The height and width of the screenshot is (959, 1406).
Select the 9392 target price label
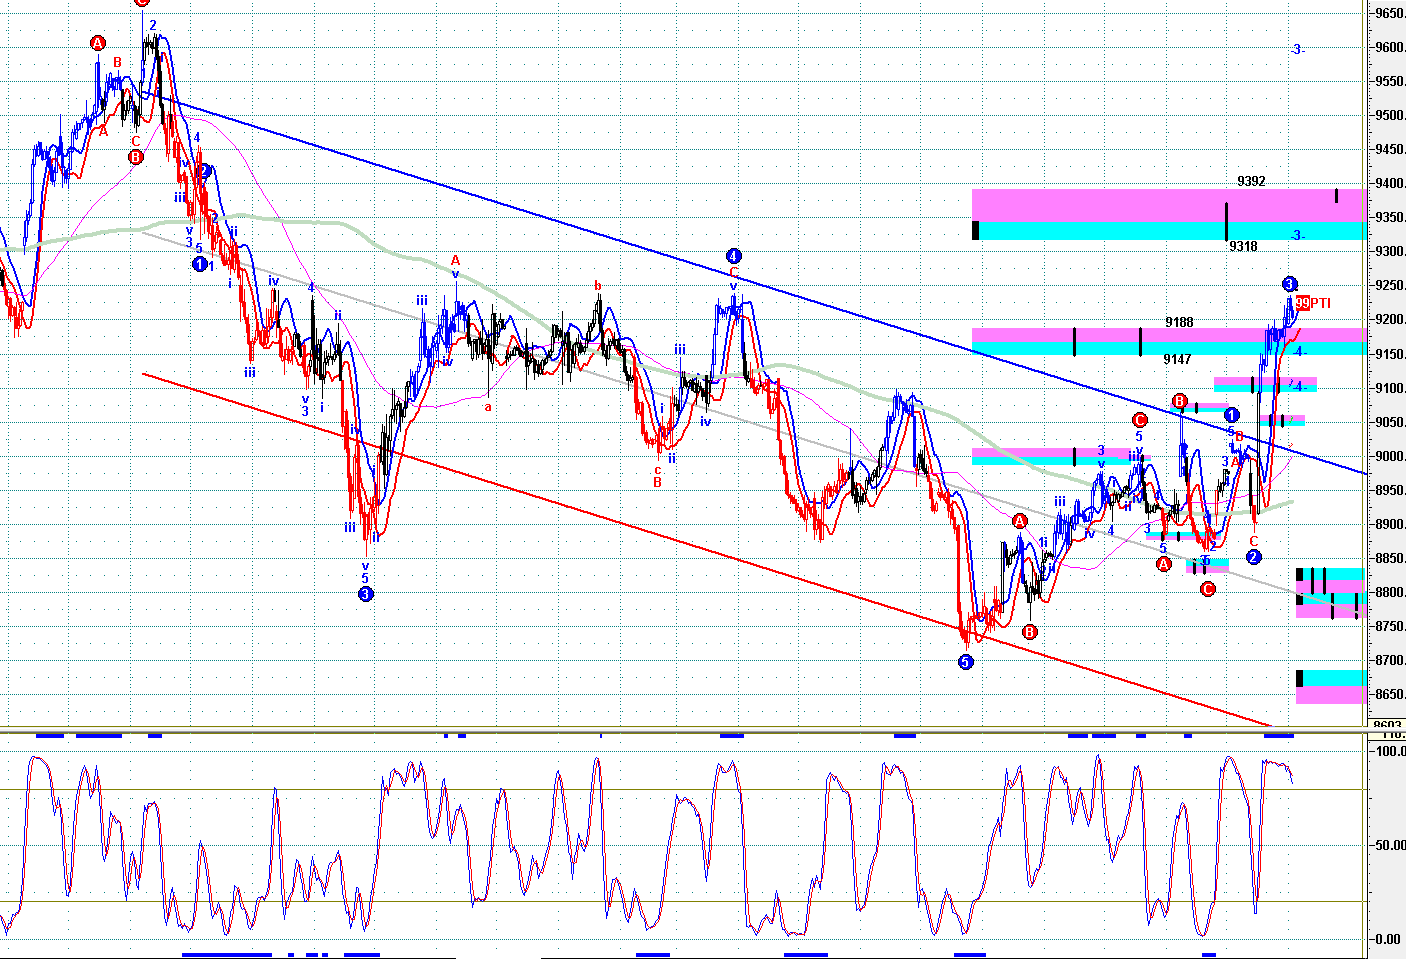[1251, 182]
